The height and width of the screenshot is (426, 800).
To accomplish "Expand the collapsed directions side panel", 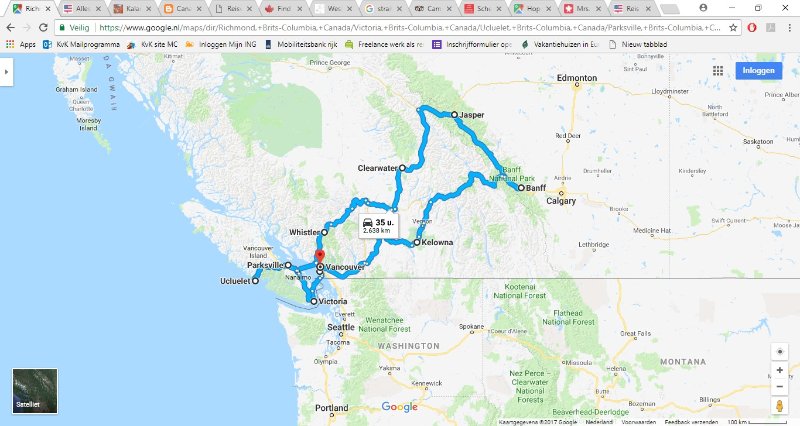I will [x=6, y=72].
